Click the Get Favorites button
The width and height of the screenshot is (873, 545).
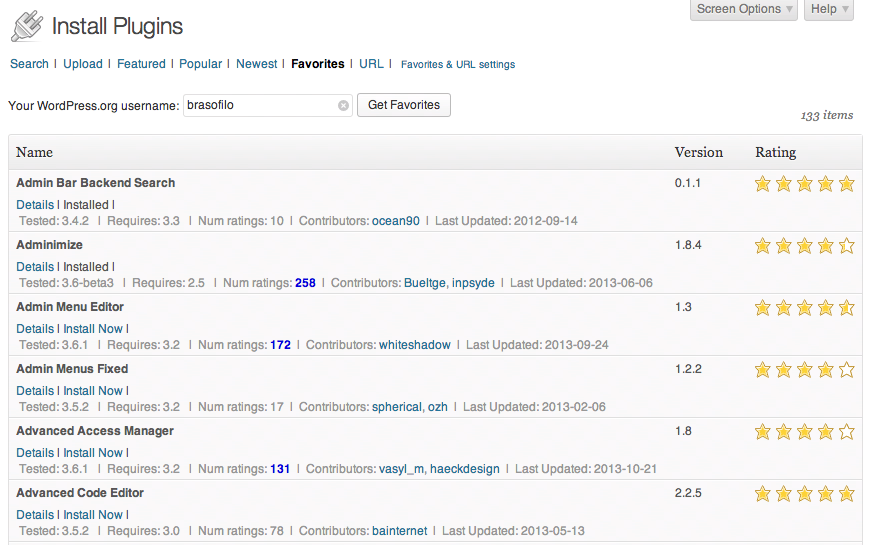pos(404,105)
